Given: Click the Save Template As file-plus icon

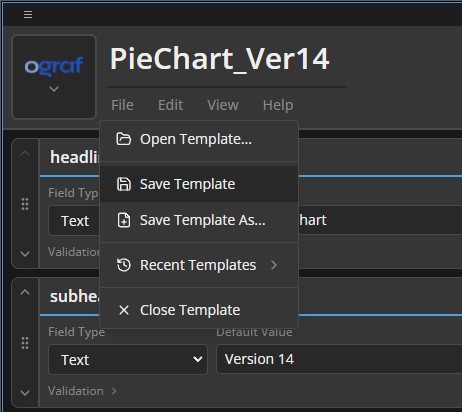Looking at the screenshot, I should click(124, 220).
